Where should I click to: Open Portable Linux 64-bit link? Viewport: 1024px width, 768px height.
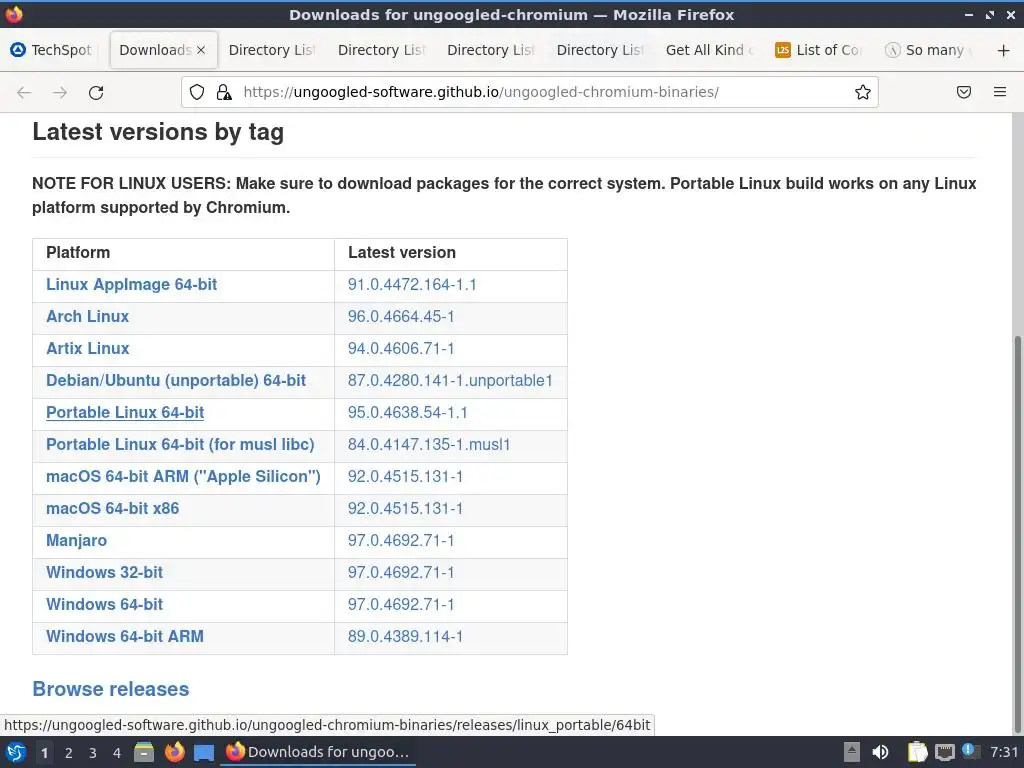[x=125, y=413]
